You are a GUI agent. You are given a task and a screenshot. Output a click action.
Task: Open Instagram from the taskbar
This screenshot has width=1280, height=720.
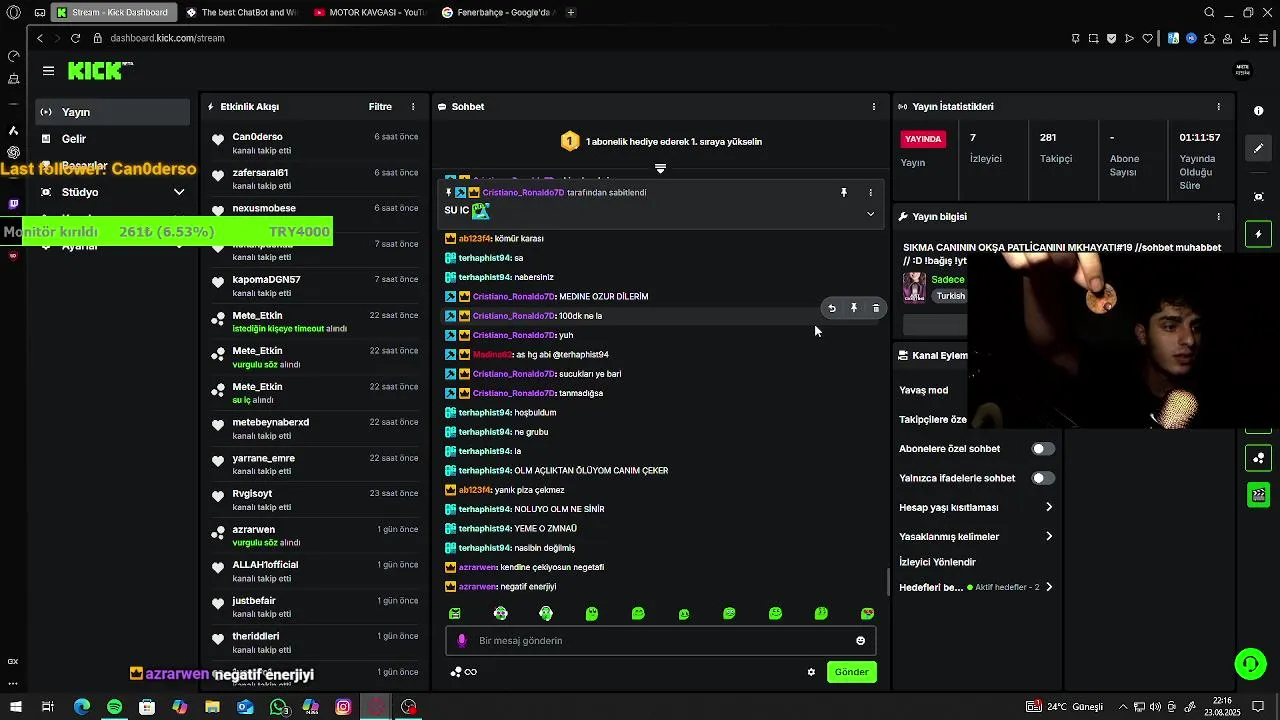pyautogui.click(x=343, y=707)
